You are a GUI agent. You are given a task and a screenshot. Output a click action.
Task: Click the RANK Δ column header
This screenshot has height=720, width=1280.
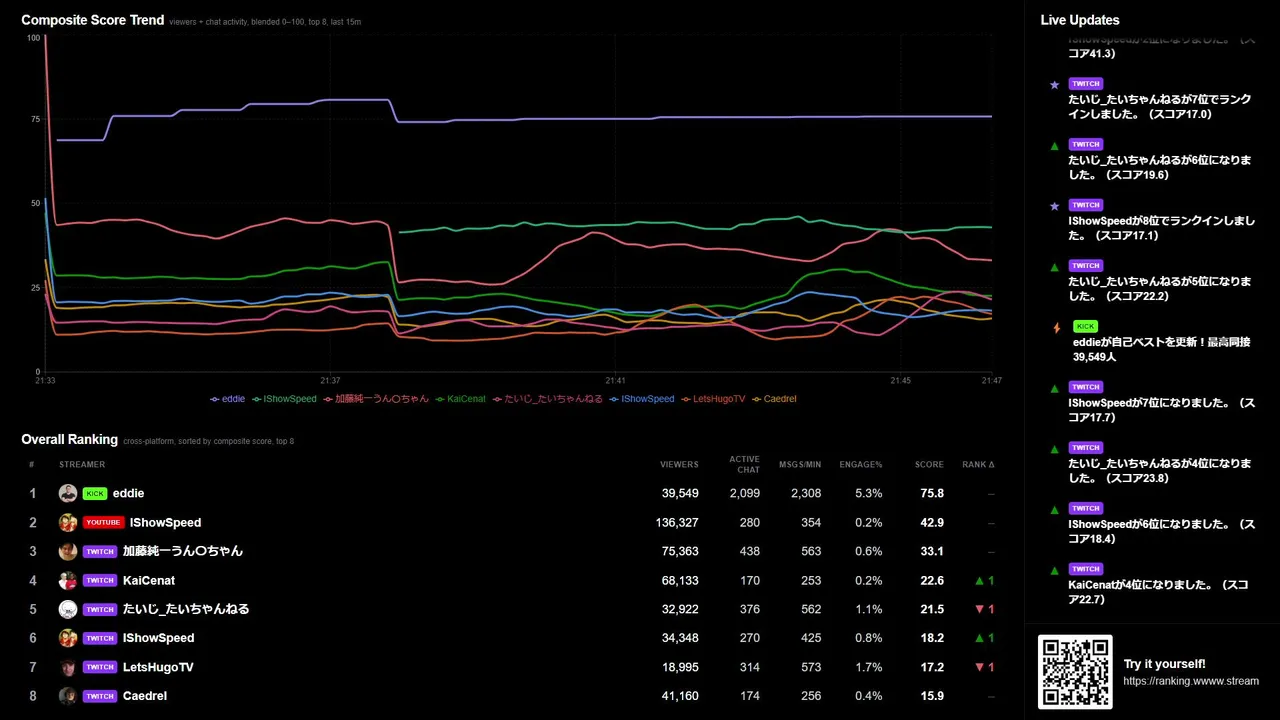978,465
